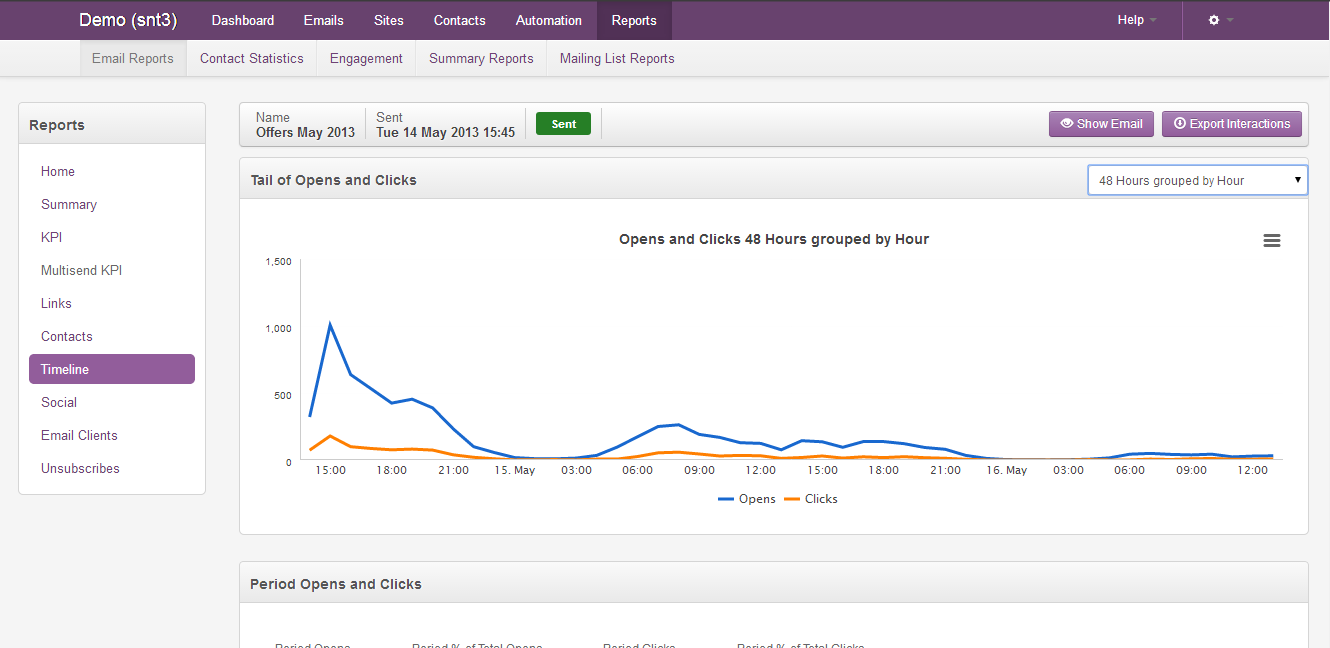Screen dimensions: 1330x648
Task: Click the Demo (snt3) brand title
Action: click(x=128, y=20)
